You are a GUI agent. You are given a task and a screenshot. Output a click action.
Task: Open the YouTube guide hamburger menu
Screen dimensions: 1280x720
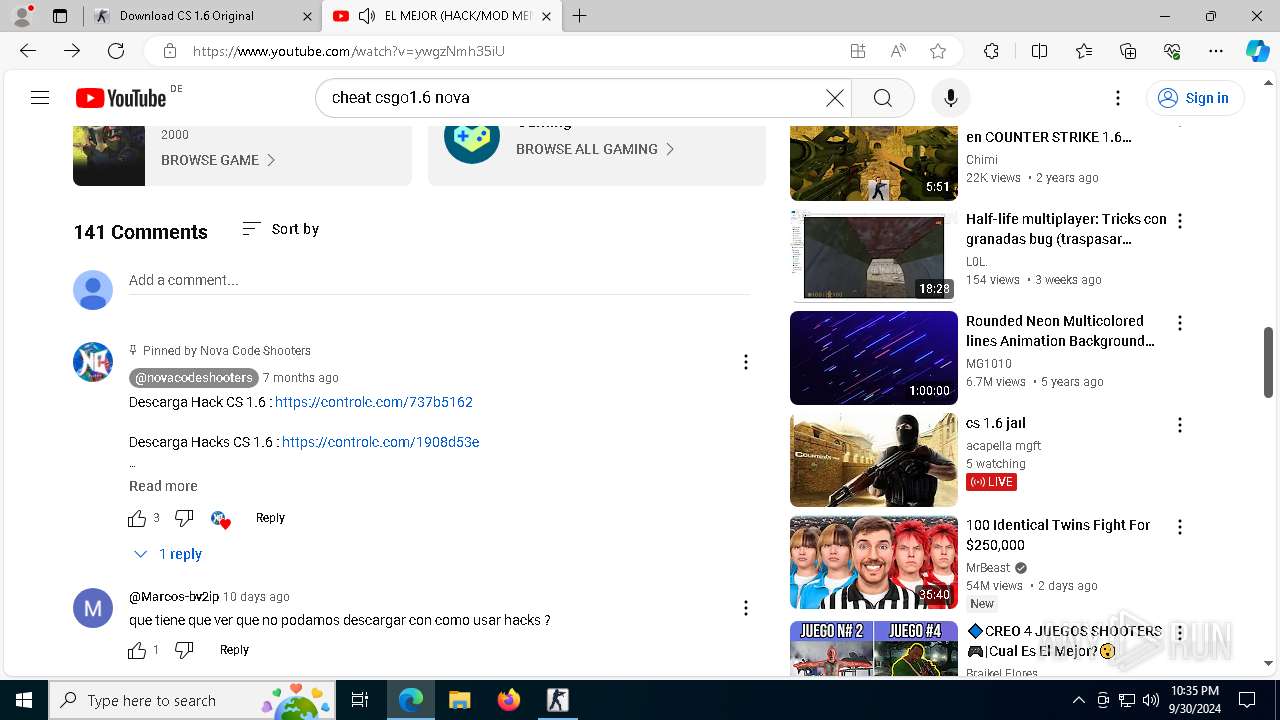[x=40, y=97]
